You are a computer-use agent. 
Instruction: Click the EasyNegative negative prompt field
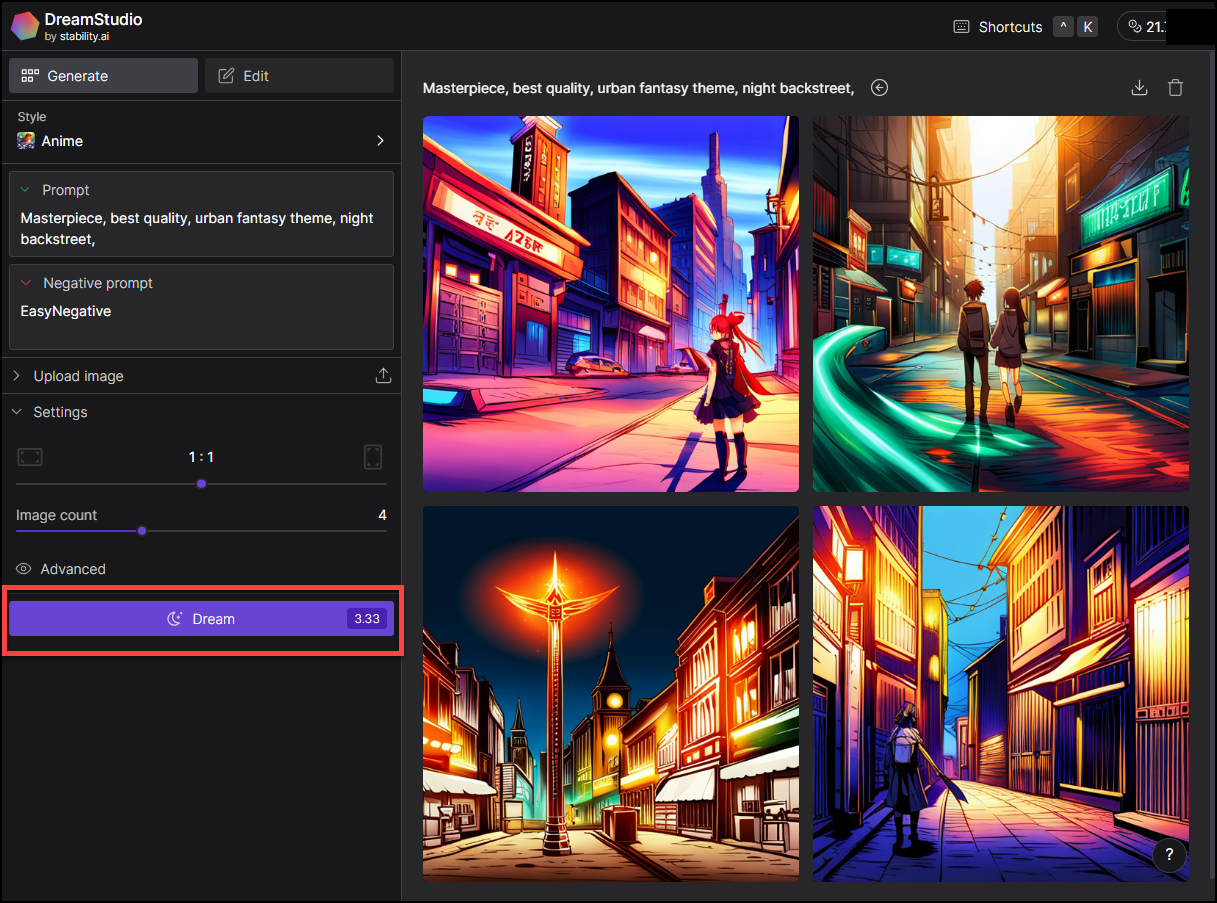click(201, 311)
